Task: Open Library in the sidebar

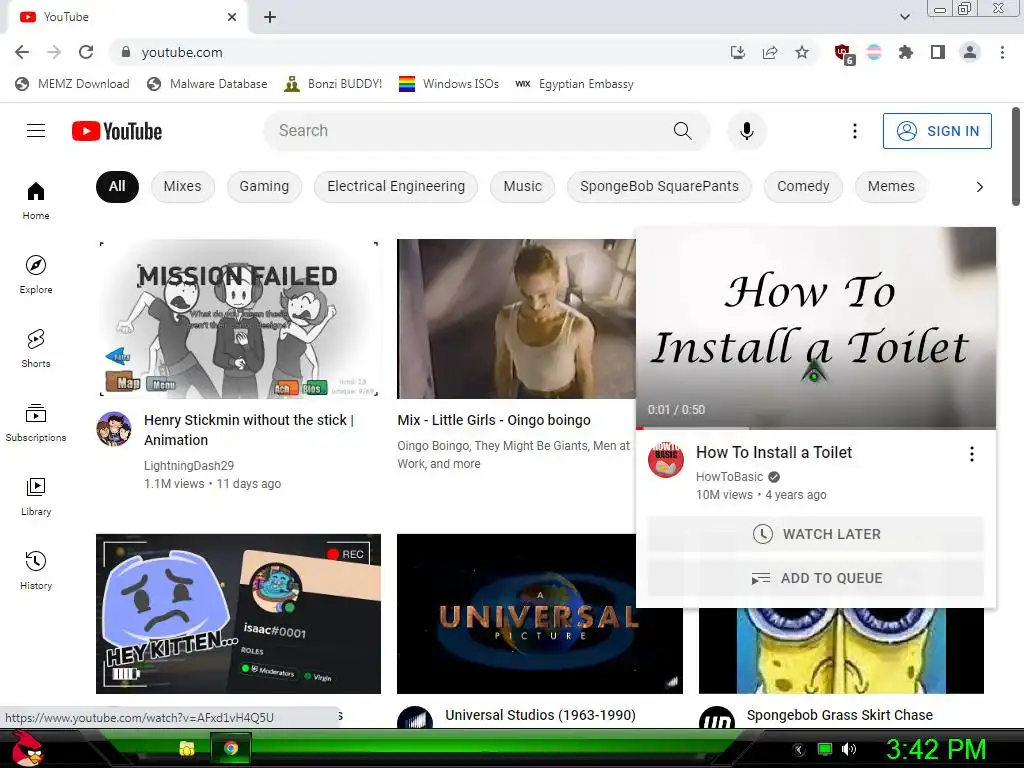Action: 36,496
